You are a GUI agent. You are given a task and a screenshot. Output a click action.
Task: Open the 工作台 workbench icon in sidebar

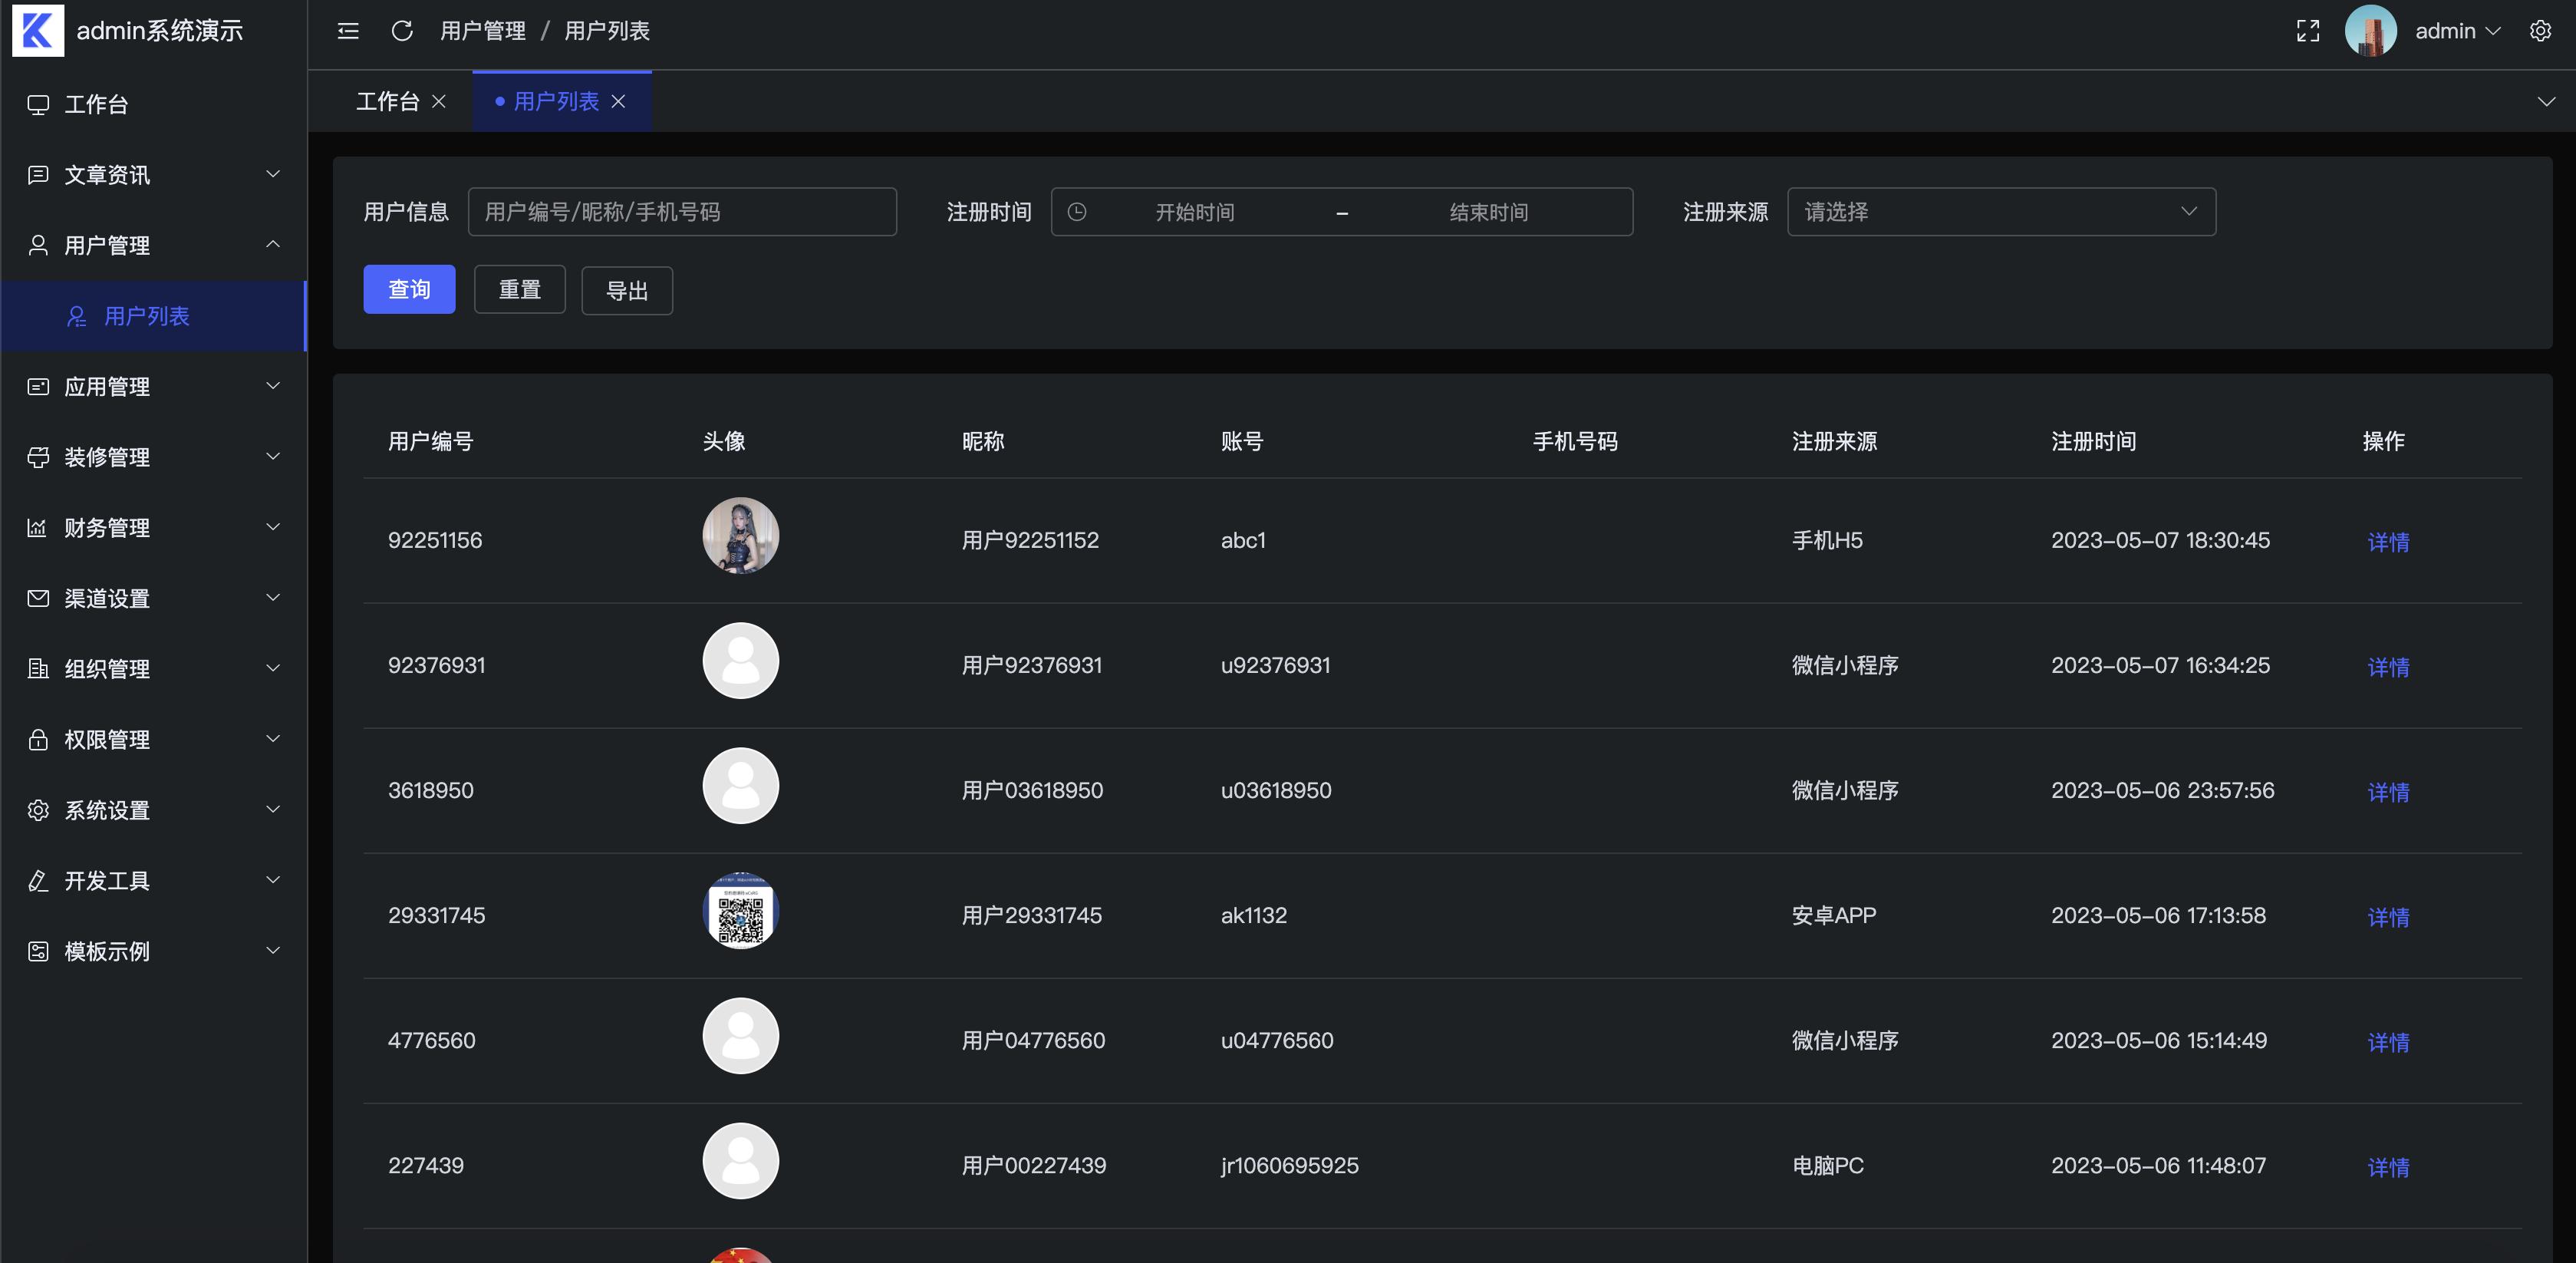coord(39,104)
